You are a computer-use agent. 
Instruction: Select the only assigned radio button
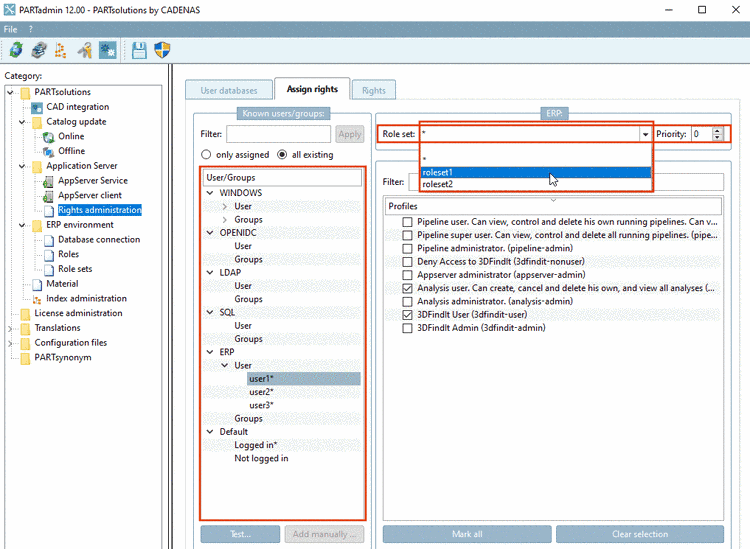pos(206,154)
